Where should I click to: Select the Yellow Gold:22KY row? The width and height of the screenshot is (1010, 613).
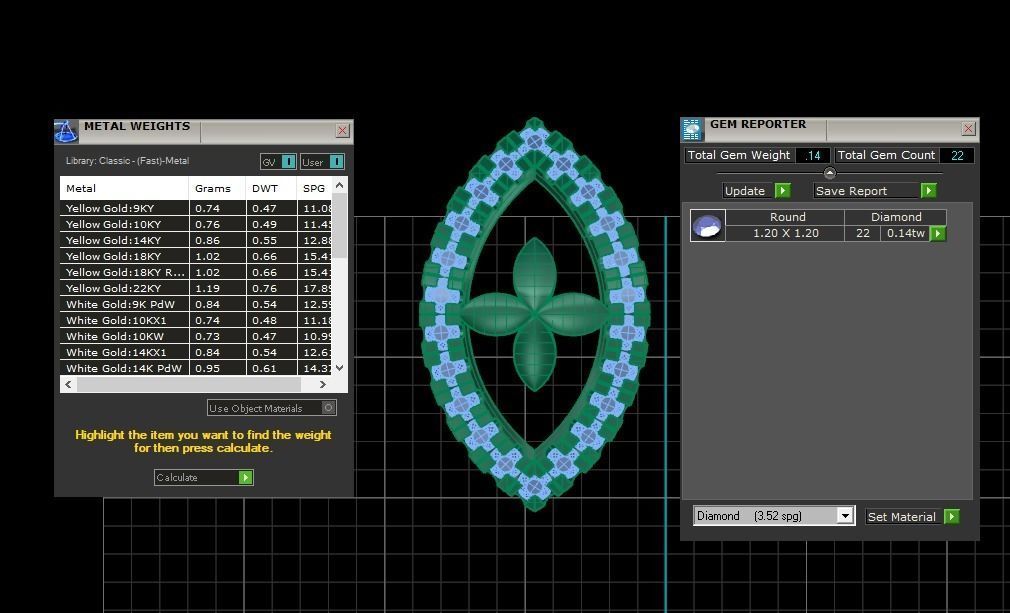(196, 288)
